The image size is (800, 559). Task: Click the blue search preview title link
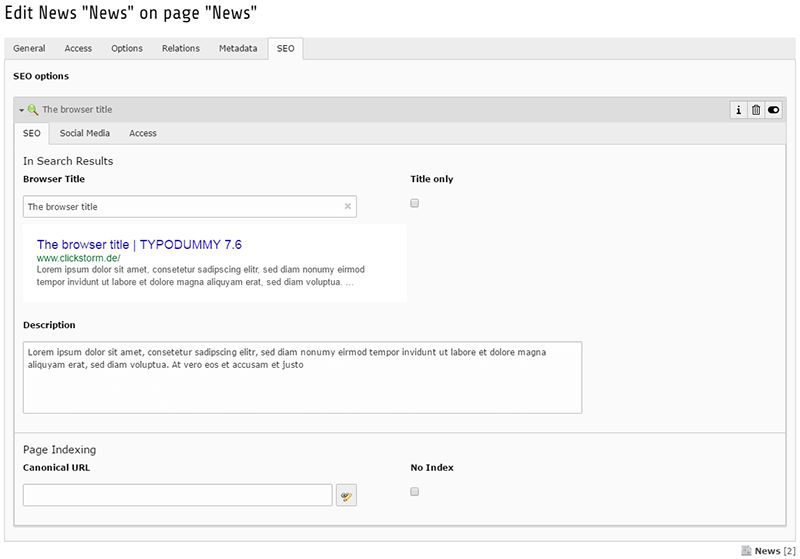[x=139, y=244]
